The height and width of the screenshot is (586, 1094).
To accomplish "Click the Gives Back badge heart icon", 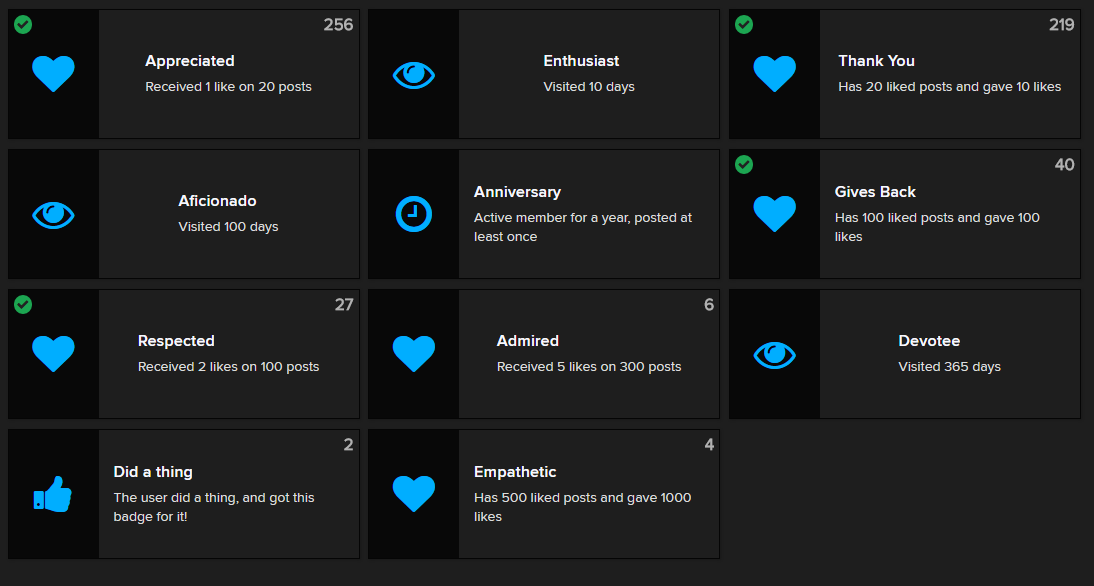I will [774, 214].
